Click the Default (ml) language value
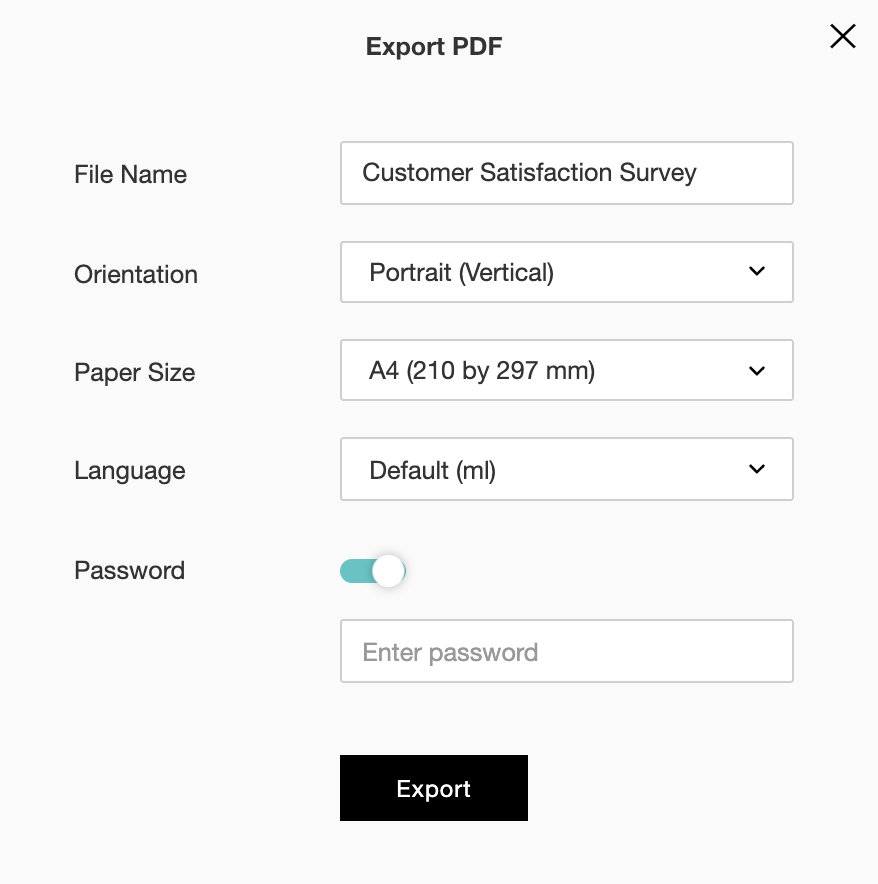Viewport: 878px width, 884px height. tap(432, 470)
